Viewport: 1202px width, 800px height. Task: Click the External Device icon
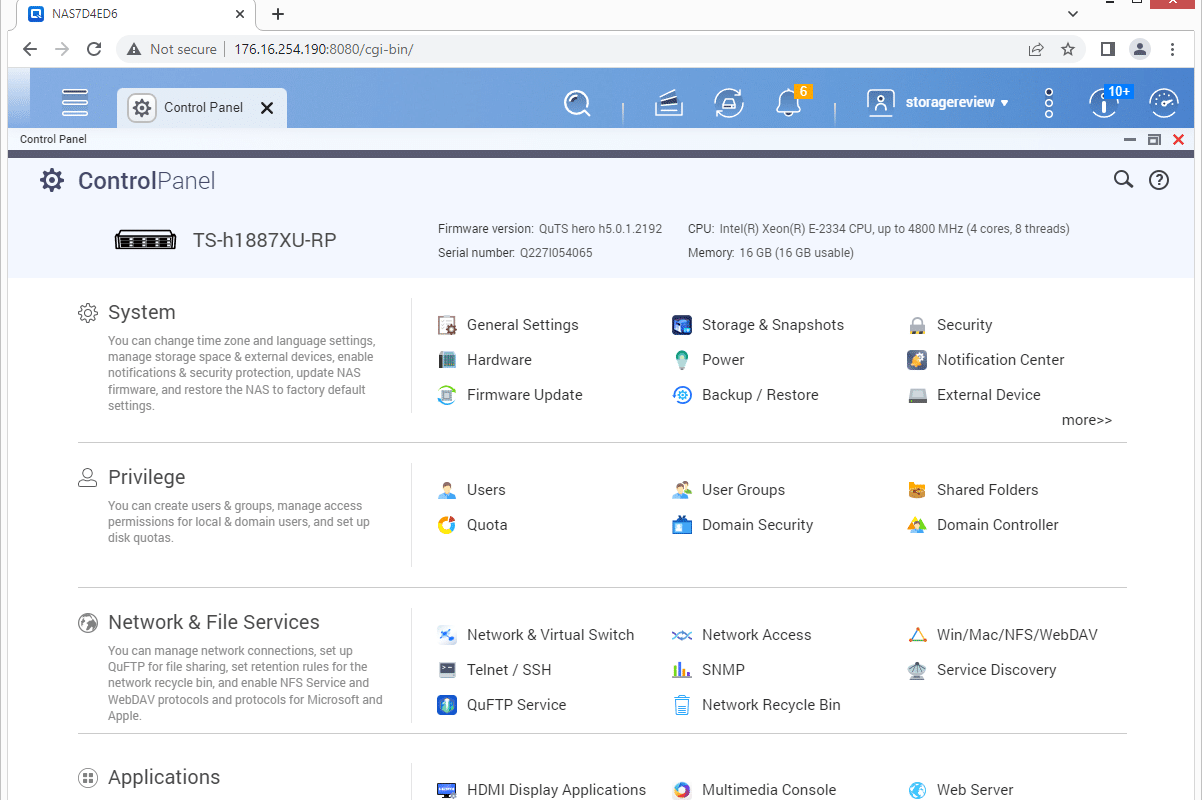click(917, 395)
